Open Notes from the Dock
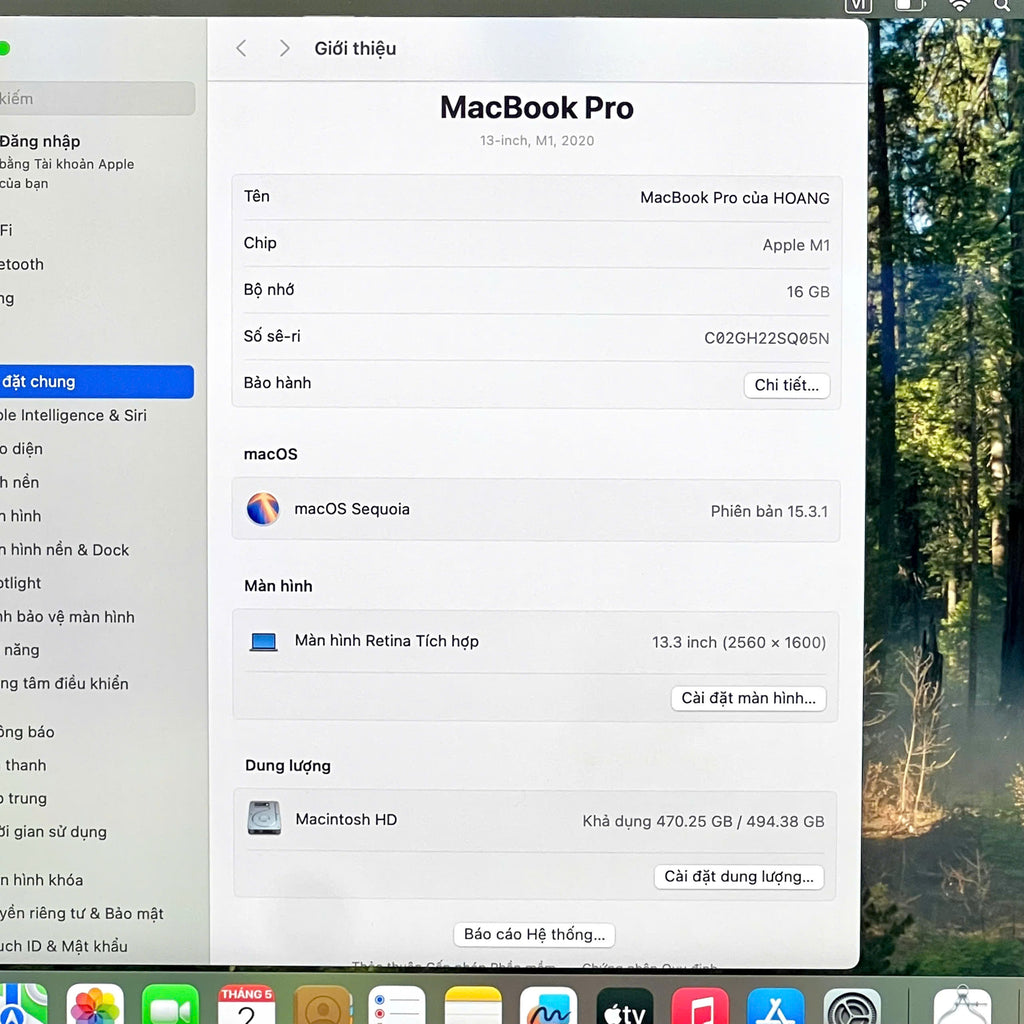Screen dimensions: 1024x1024 click(x=473, y=1004)
